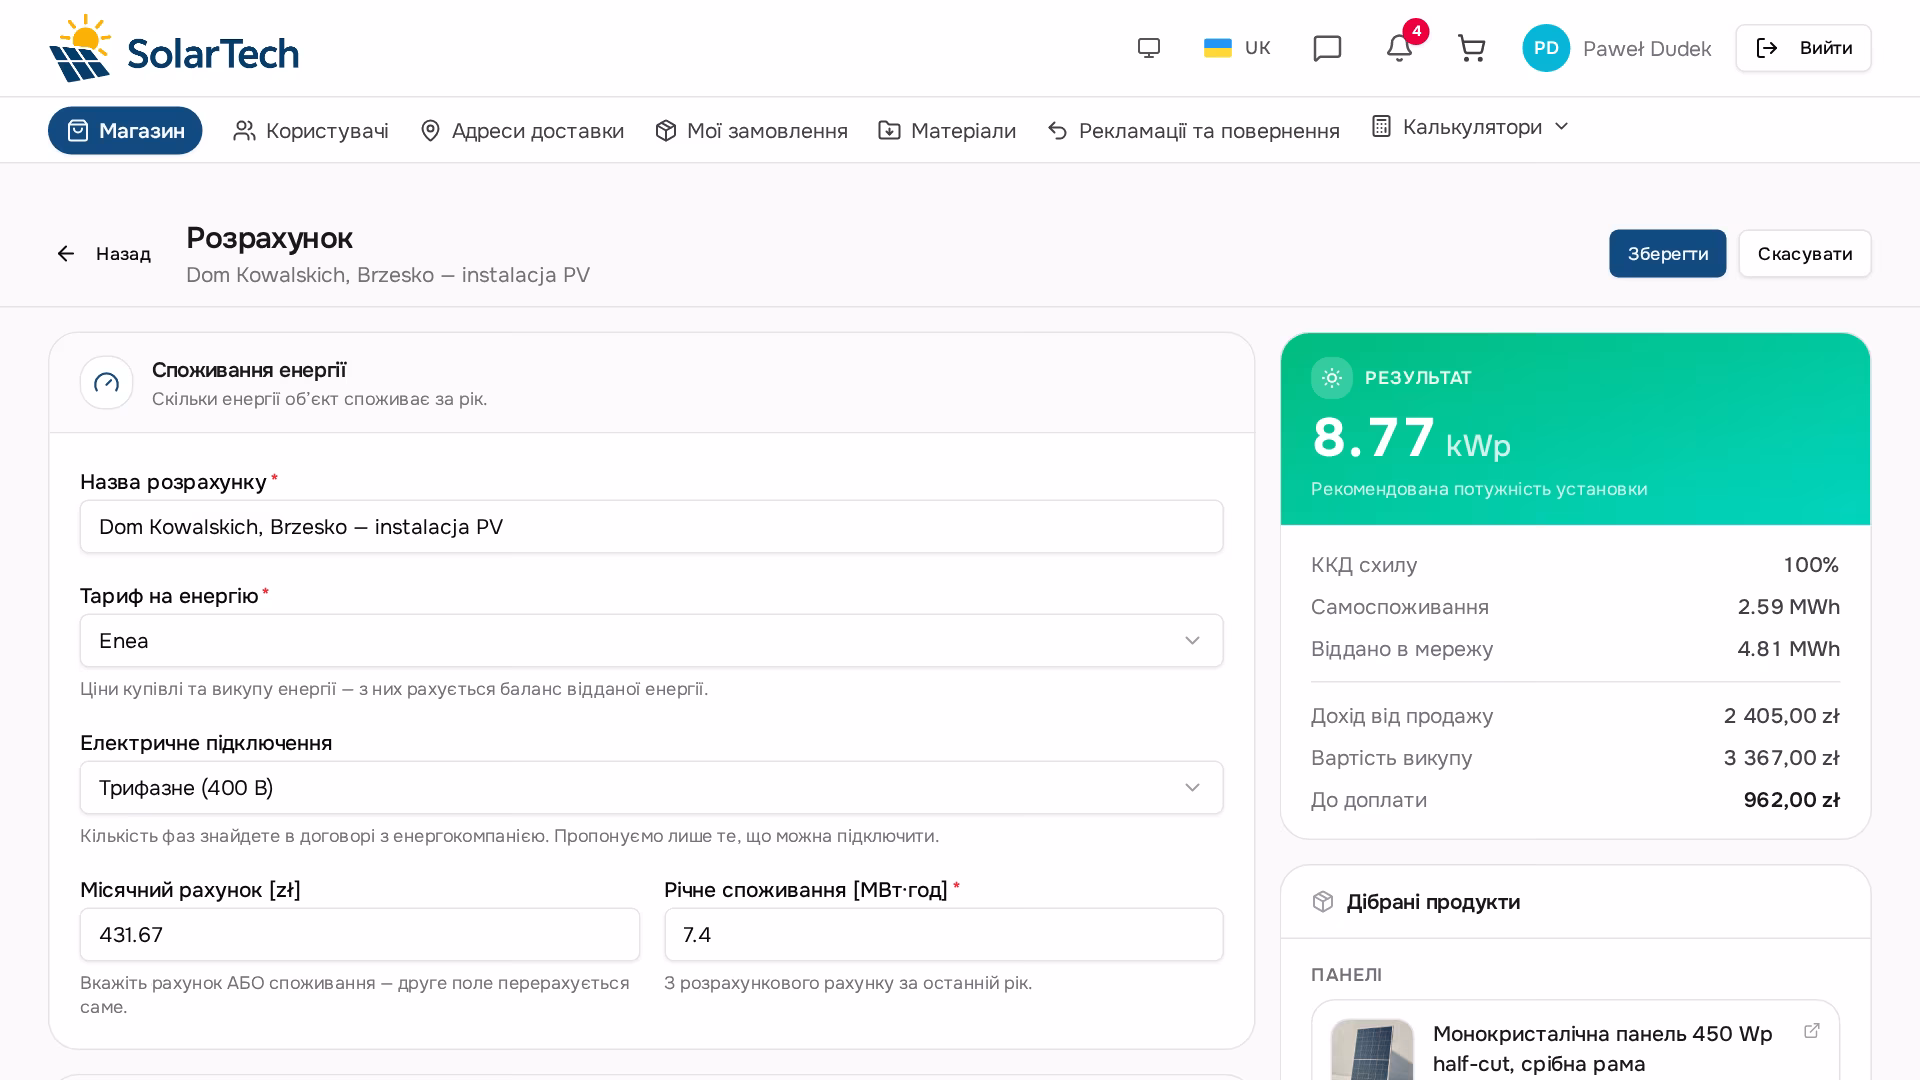Click the Дохід від продажу 2 405,00 zł value
1920x1080 pixels.
click(x=1781, y=716)
